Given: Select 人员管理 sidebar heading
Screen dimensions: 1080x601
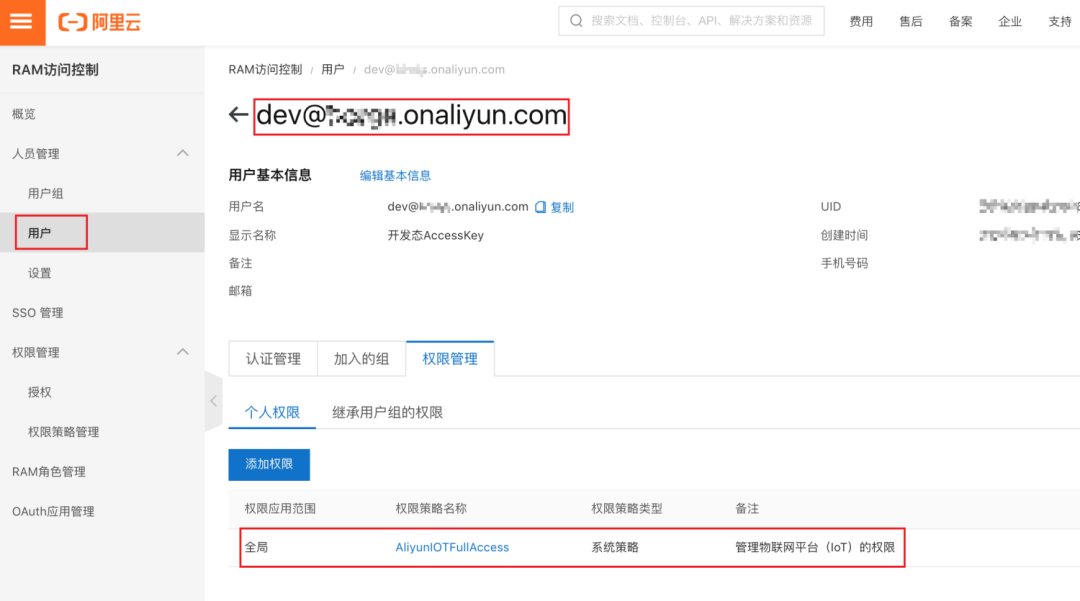Looking at the screenshot, I should pyautogui.click(x=36, y=154).
